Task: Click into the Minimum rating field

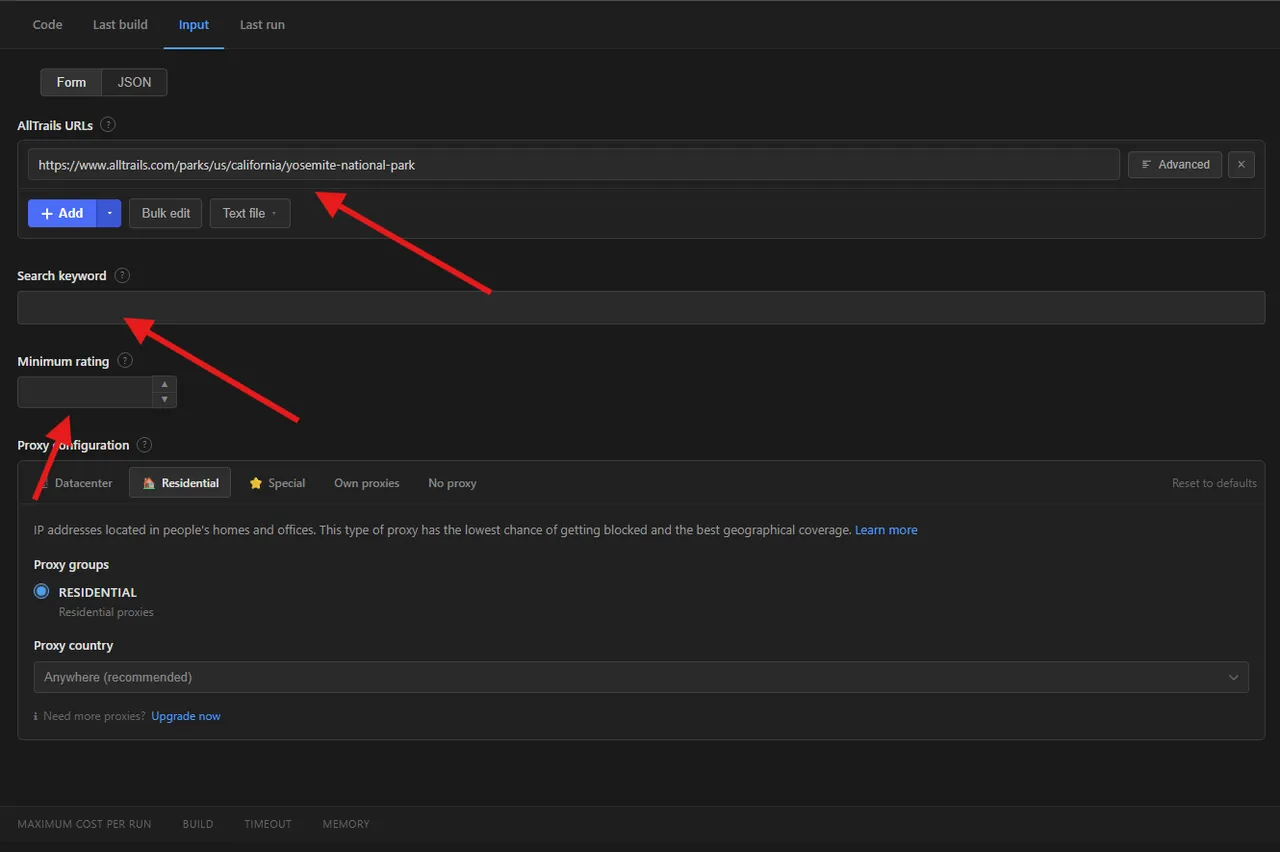Action: pos(85,392)
